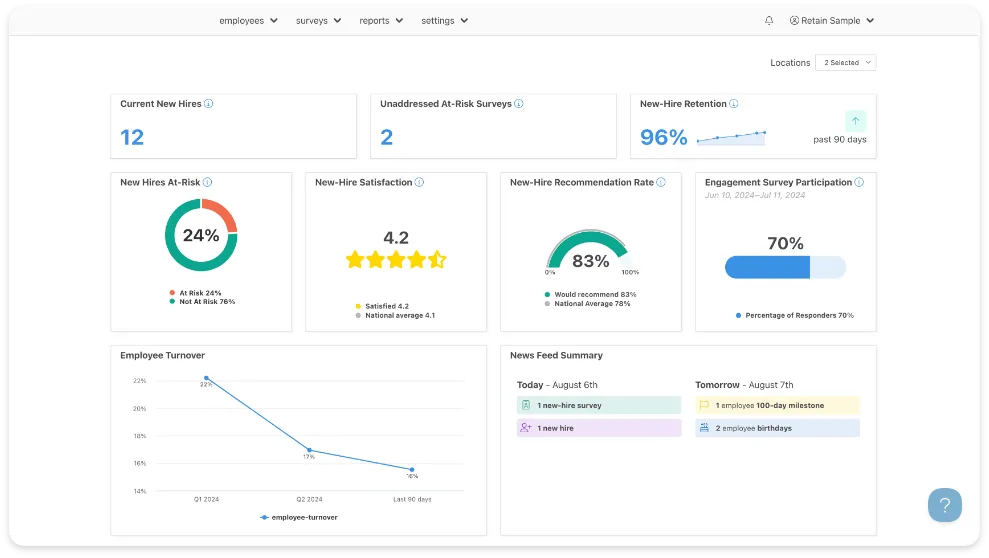This screenshot has width=989, height=558.
Task: Open the notifications bell icon
Action: (769, 20)
